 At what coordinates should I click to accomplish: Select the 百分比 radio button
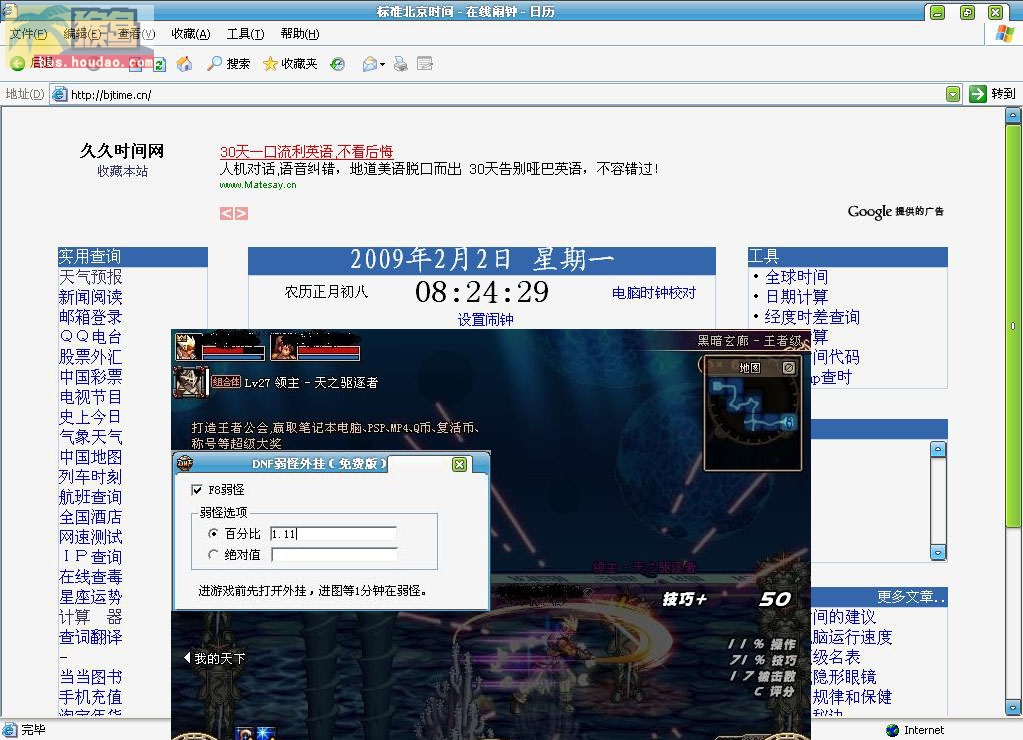click(x=213, y=534)
